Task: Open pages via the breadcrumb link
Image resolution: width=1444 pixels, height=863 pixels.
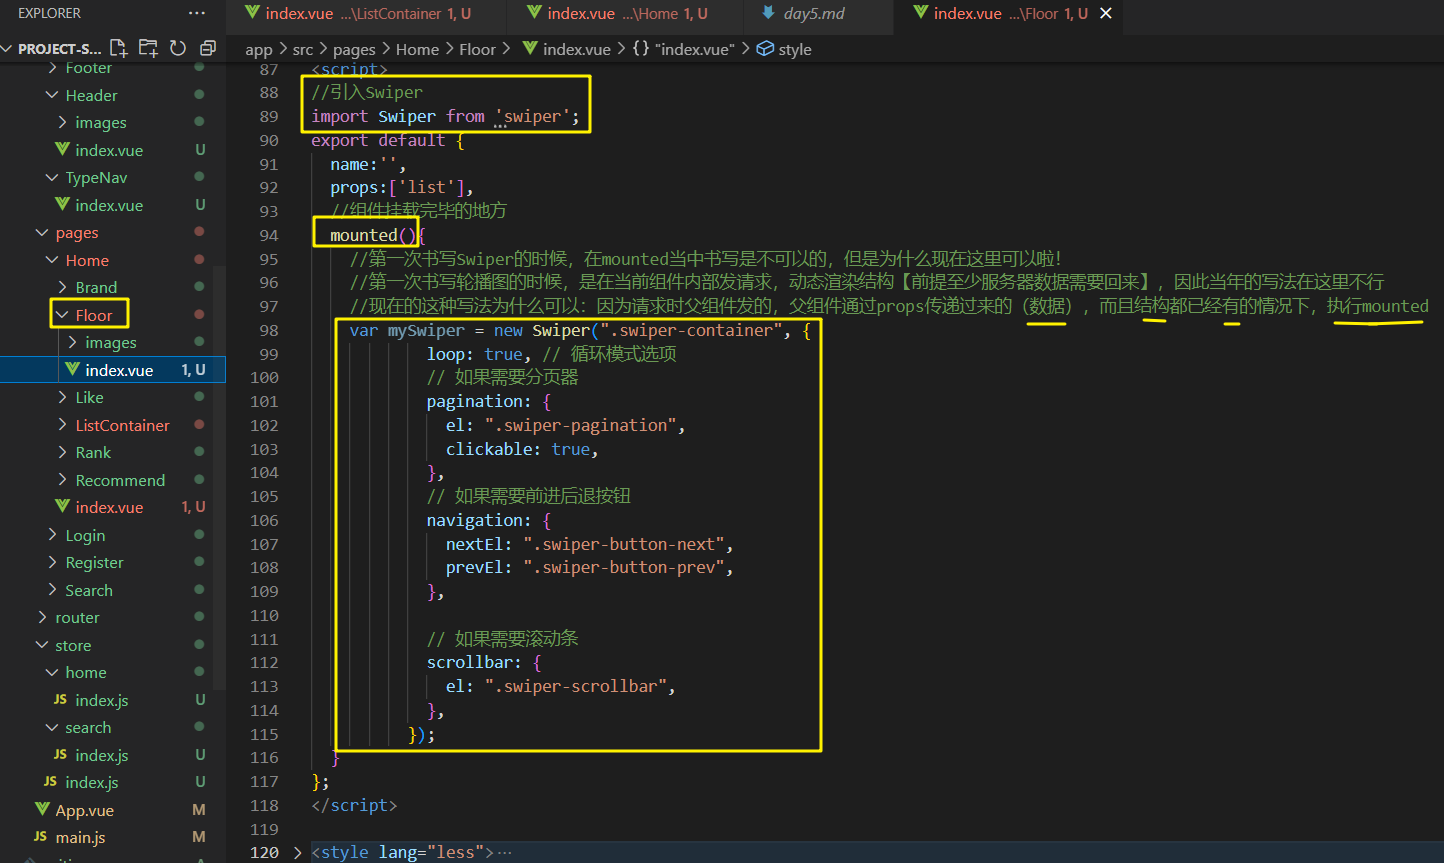Action: 355,48
